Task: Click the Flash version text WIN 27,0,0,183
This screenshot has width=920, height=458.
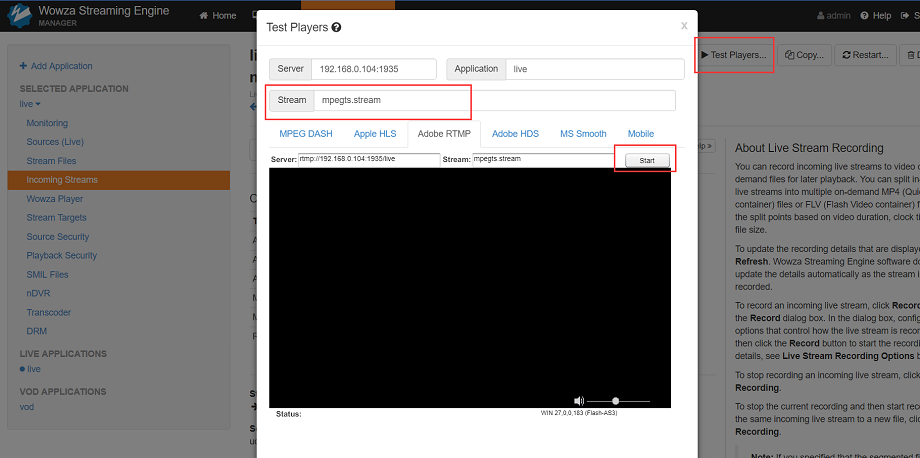Action: (579, 413)
